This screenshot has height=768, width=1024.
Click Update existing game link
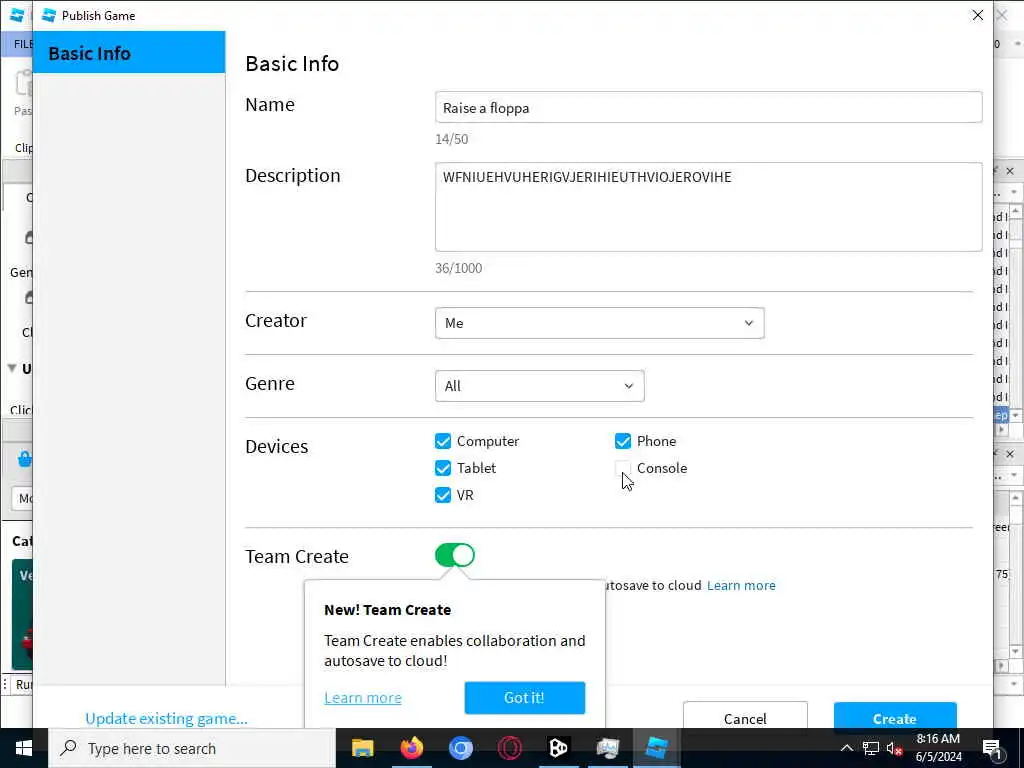(167, 718)
